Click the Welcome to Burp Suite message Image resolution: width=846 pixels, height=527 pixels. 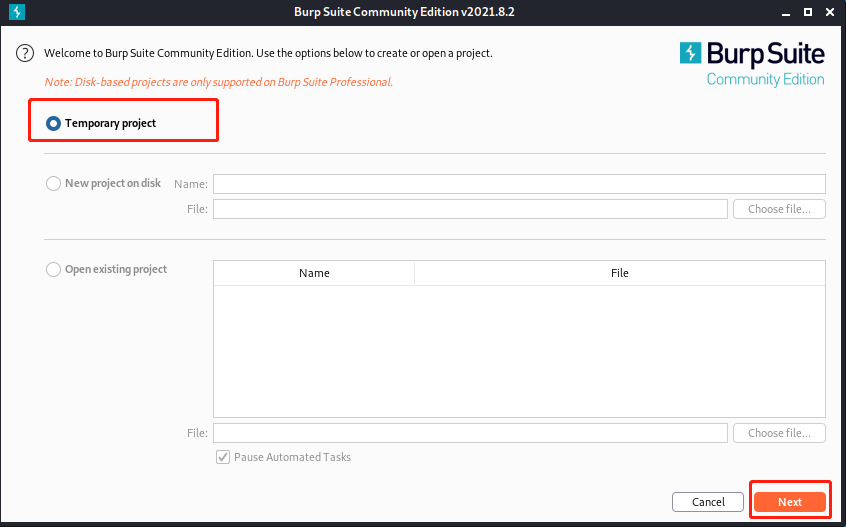point(268,53)
